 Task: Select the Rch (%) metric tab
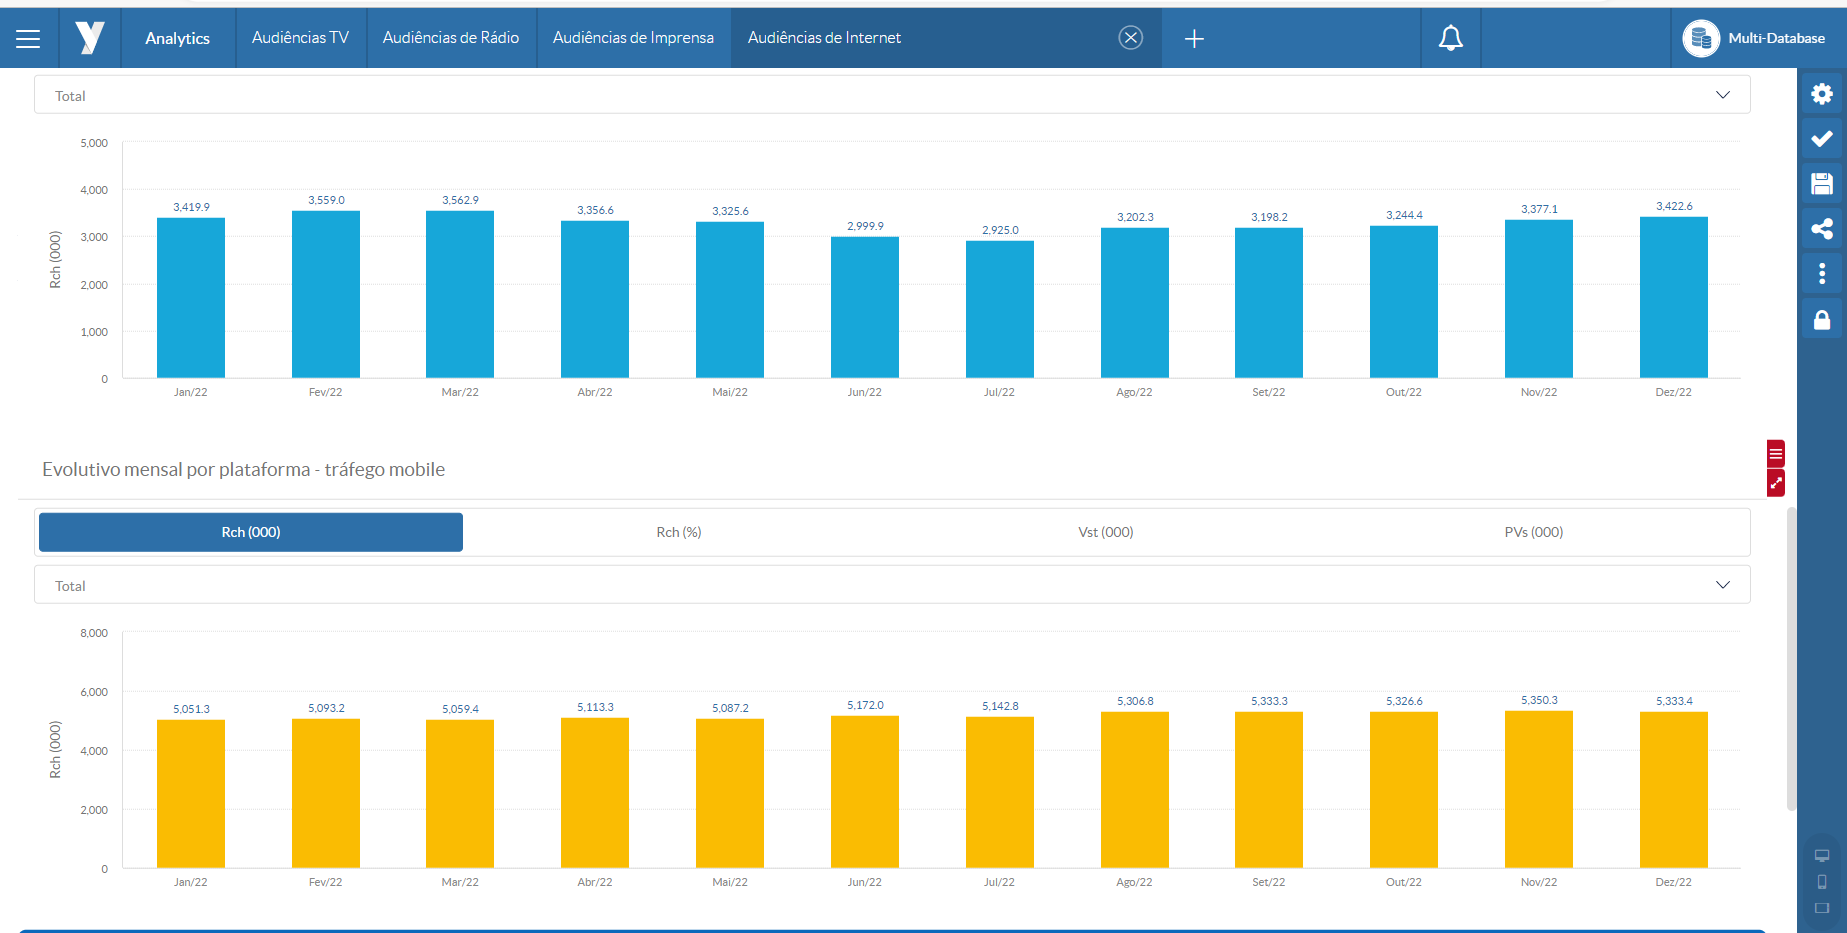(678, 532)
